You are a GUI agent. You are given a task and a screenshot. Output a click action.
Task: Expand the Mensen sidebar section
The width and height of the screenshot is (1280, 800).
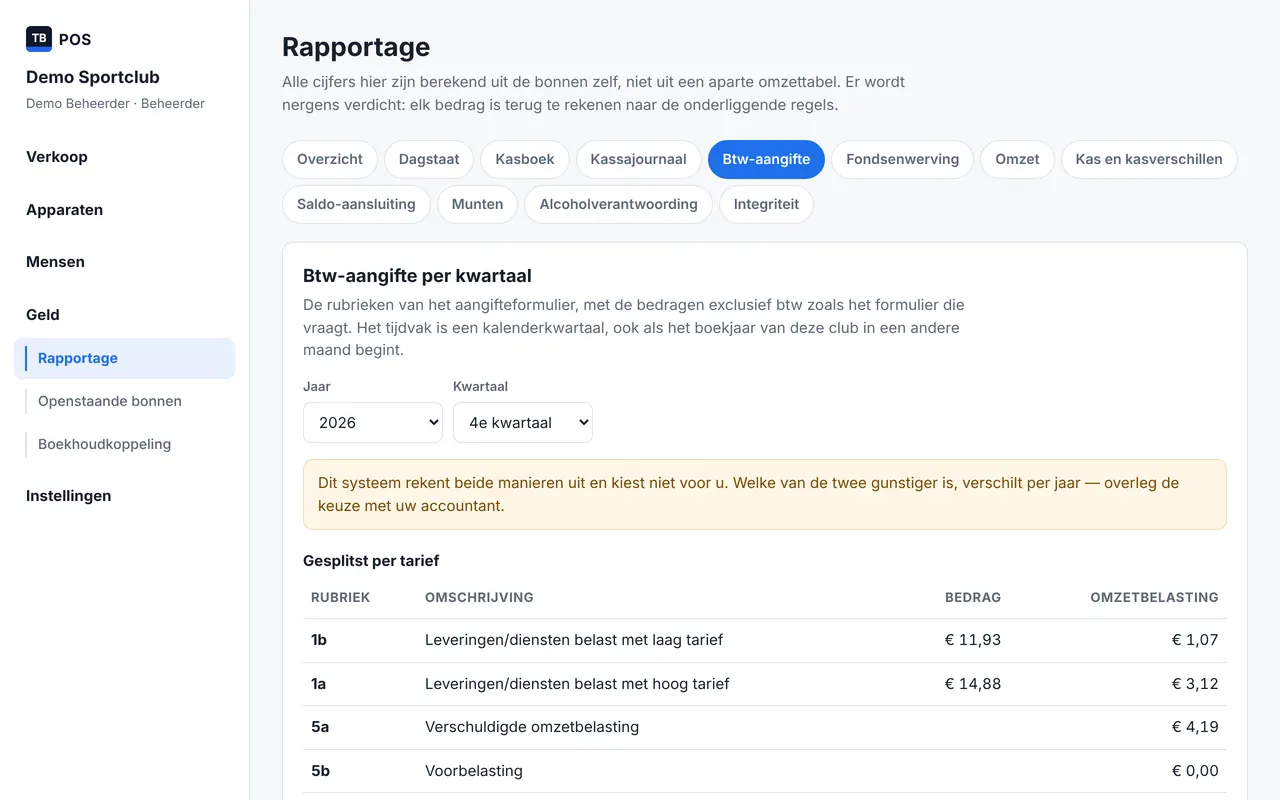pos(55,262)
